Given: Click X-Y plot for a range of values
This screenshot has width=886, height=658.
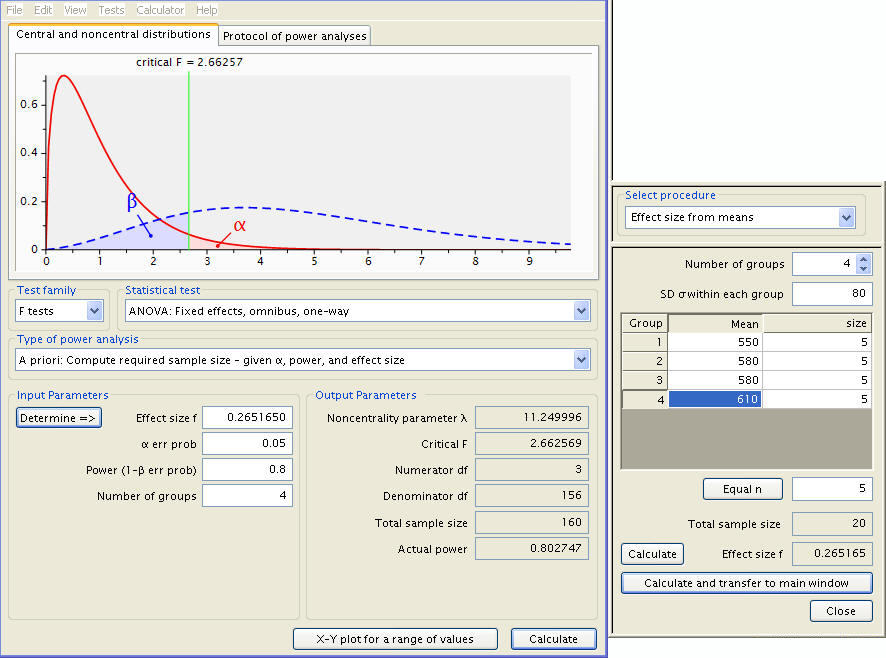Looking at the screenshot, I should (395, 639).
